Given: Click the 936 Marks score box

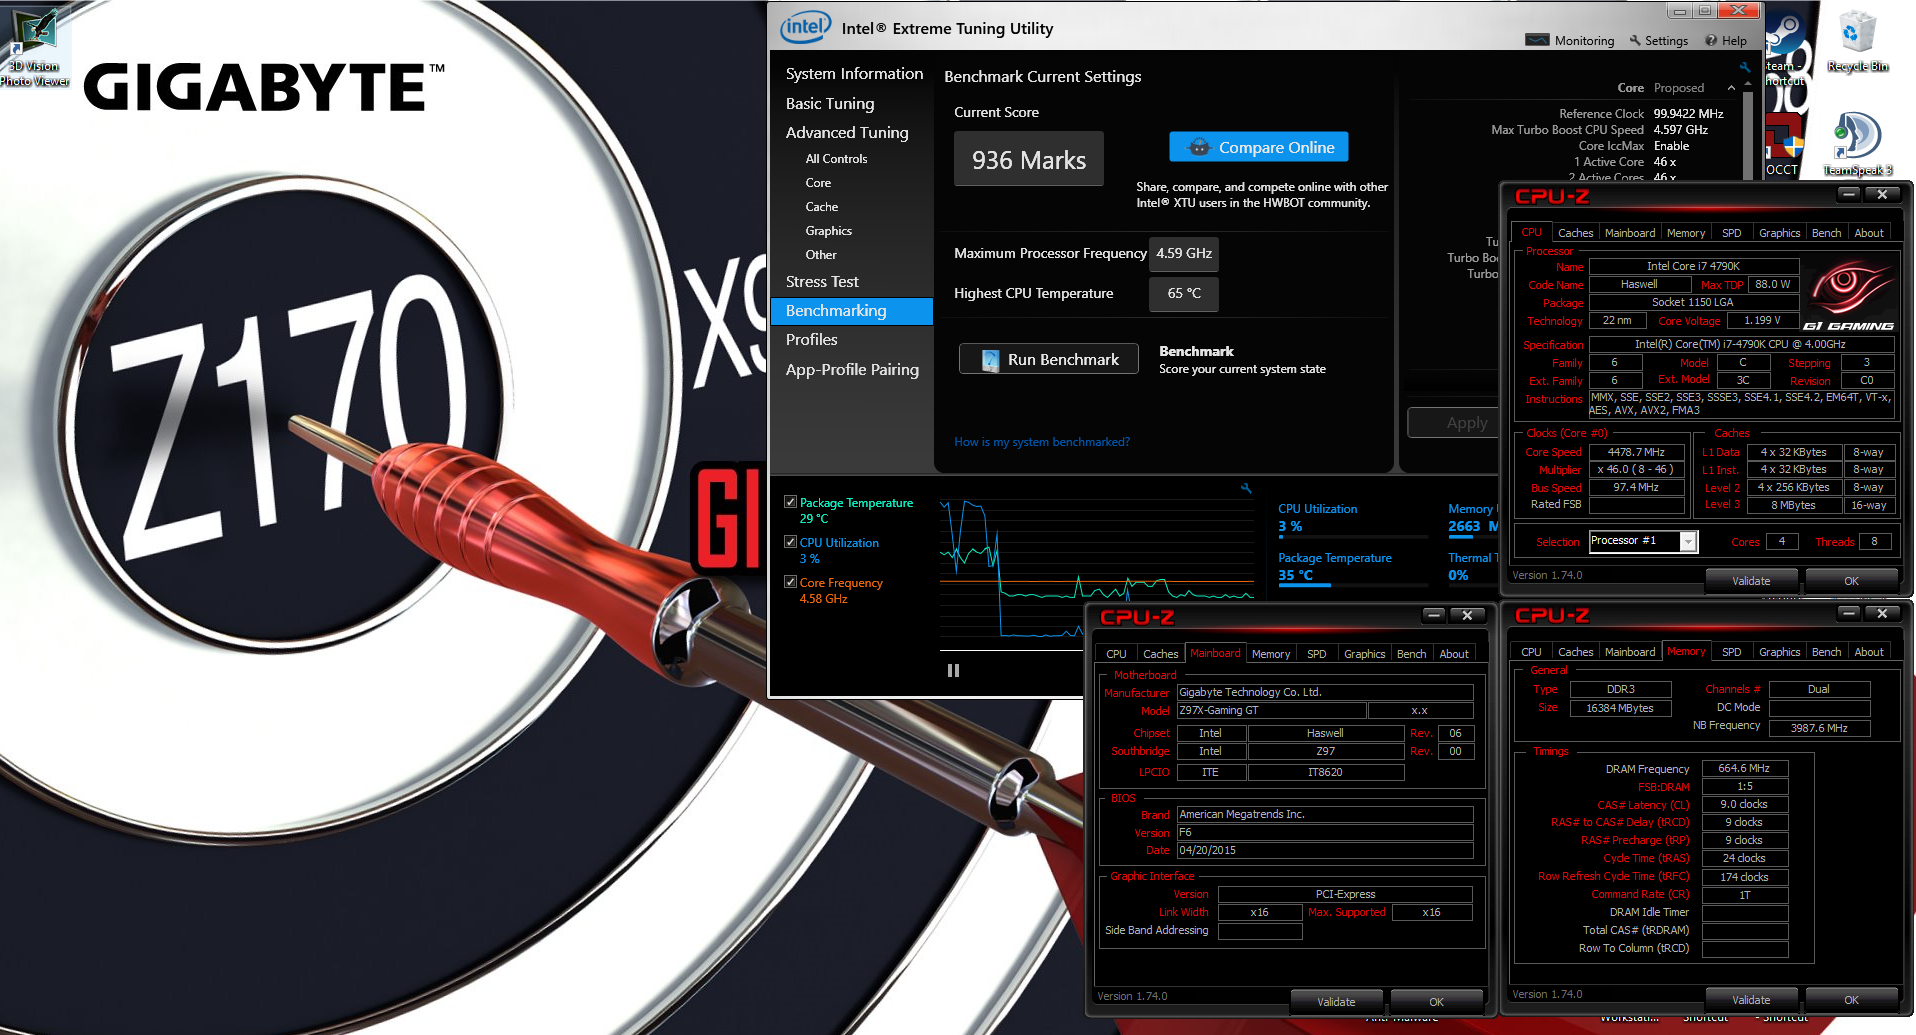Looking at the screenshot, I should [x=1029, y=159].
